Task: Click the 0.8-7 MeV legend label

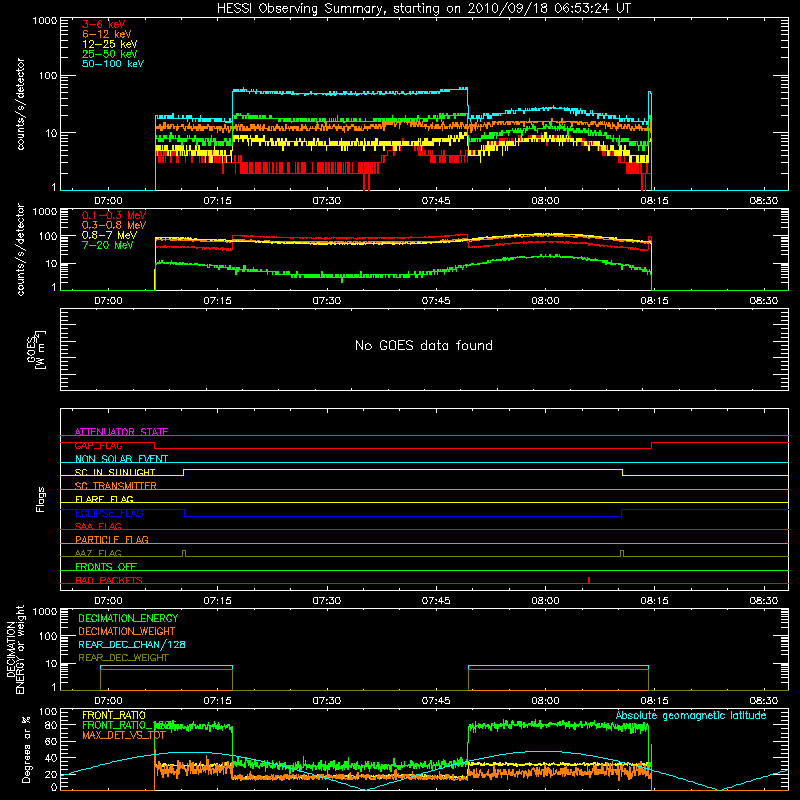Action: (x=110, y=235)
